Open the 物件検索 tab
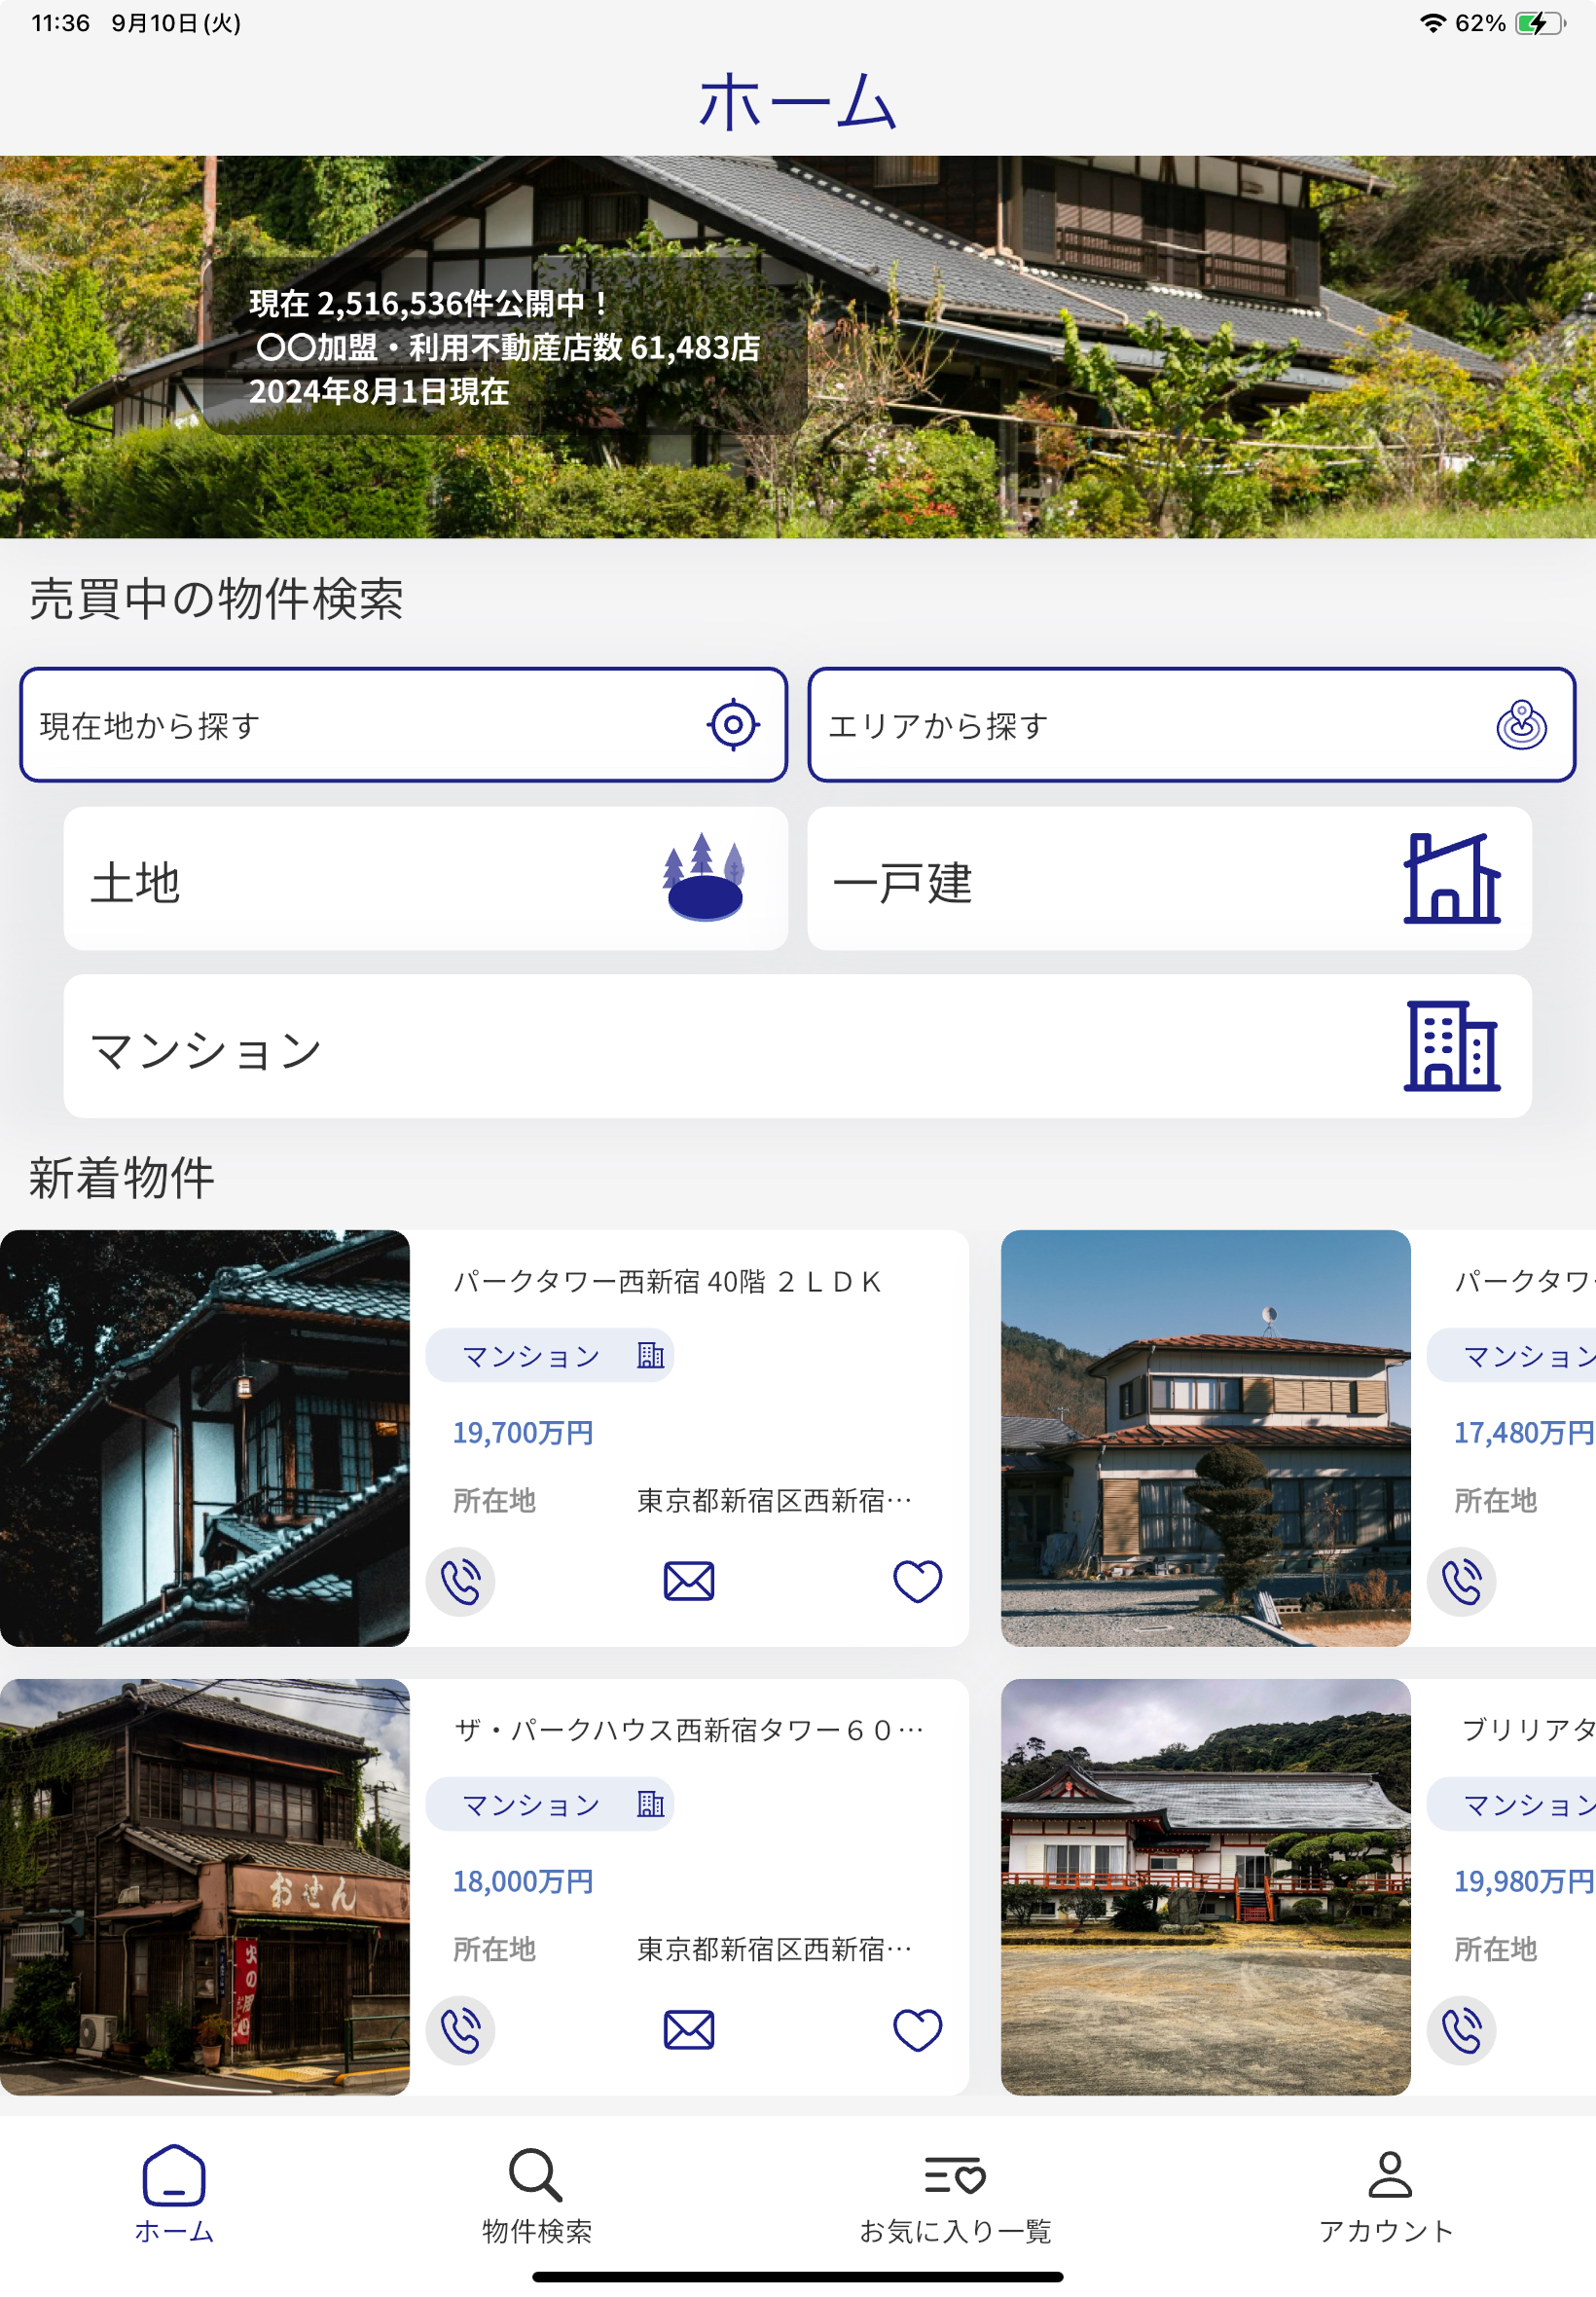 click(x=537, y=2195)
